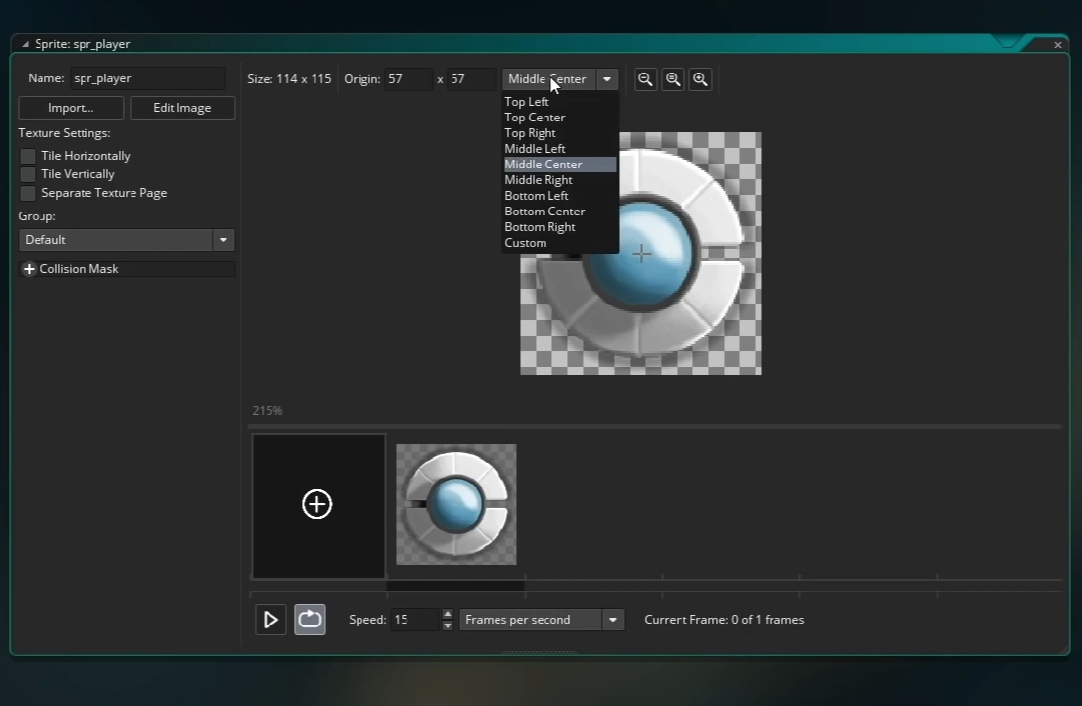
Task: Choose Bottom Center from origin list
Action: tap(544, 211)
